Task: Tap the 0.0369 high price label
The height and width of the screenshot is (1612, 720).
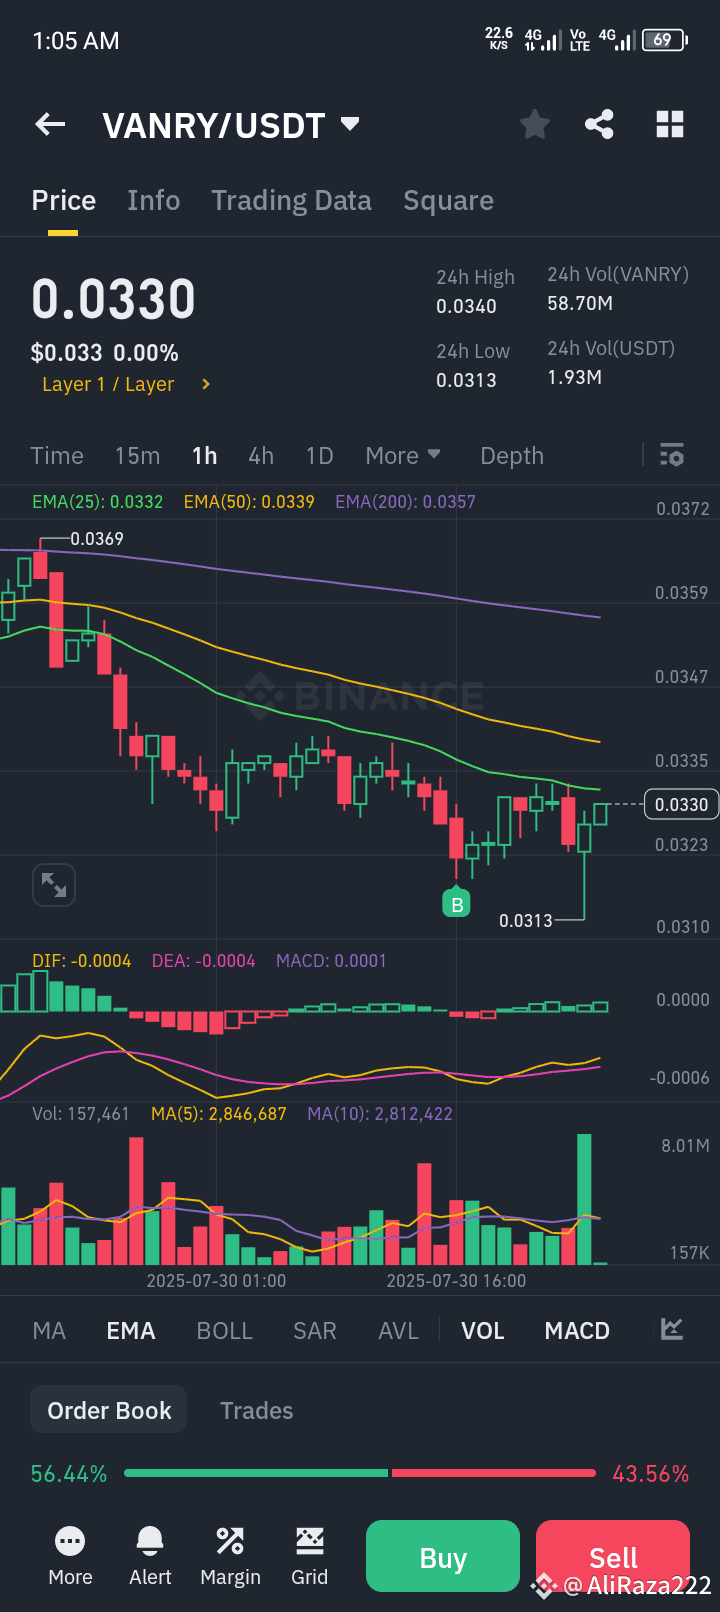Action: 97,539
